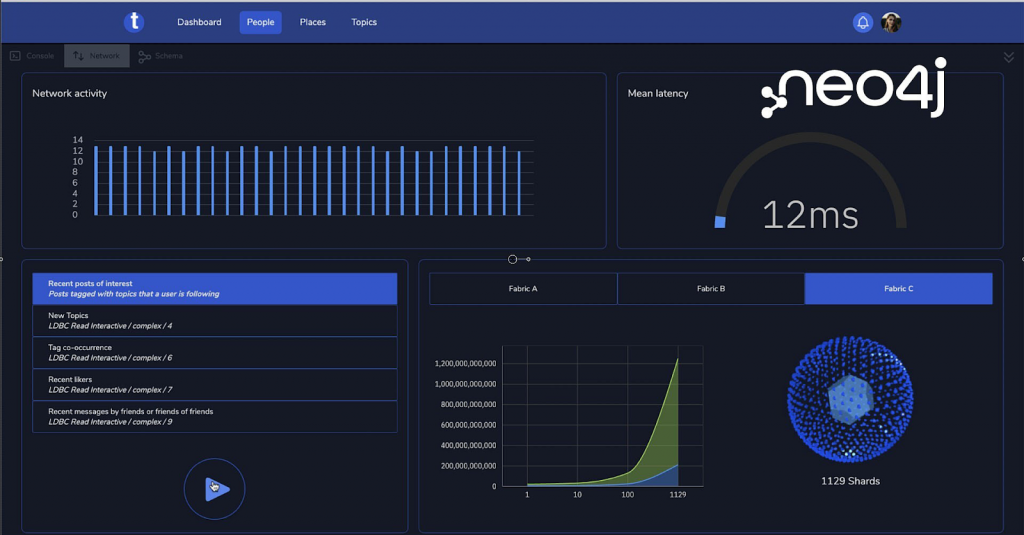Click the blue 't' app logo

134,22
